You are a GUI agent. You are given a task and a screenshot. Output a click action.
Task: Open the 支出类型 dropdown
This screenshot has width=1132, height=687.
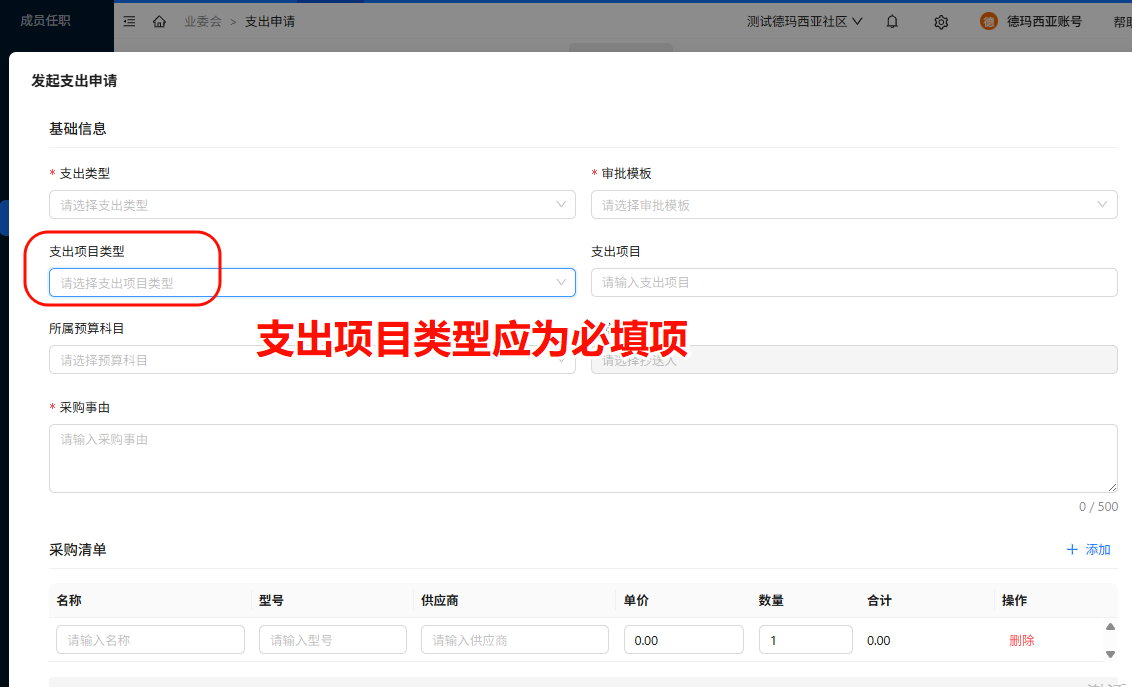[312, 205]
